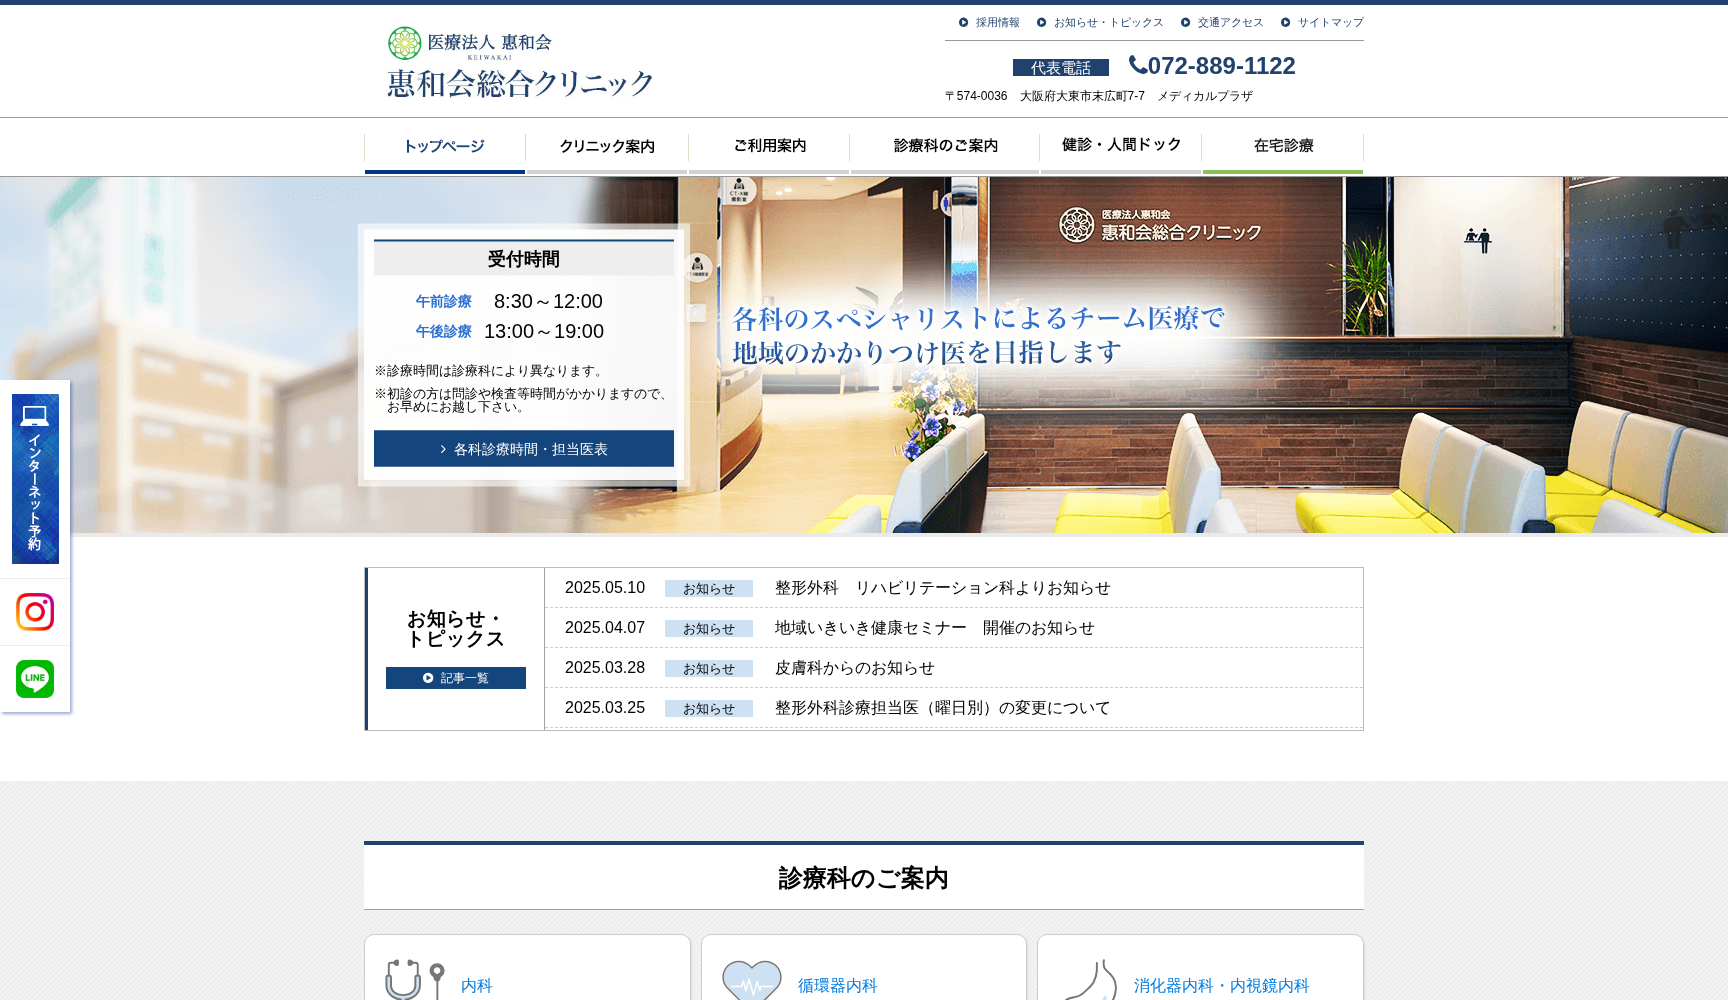Read the 皮膚科からのお知らせ announcement
Image resolution: width=1728 pixels, height=1000 pixels.
[854, 667]
